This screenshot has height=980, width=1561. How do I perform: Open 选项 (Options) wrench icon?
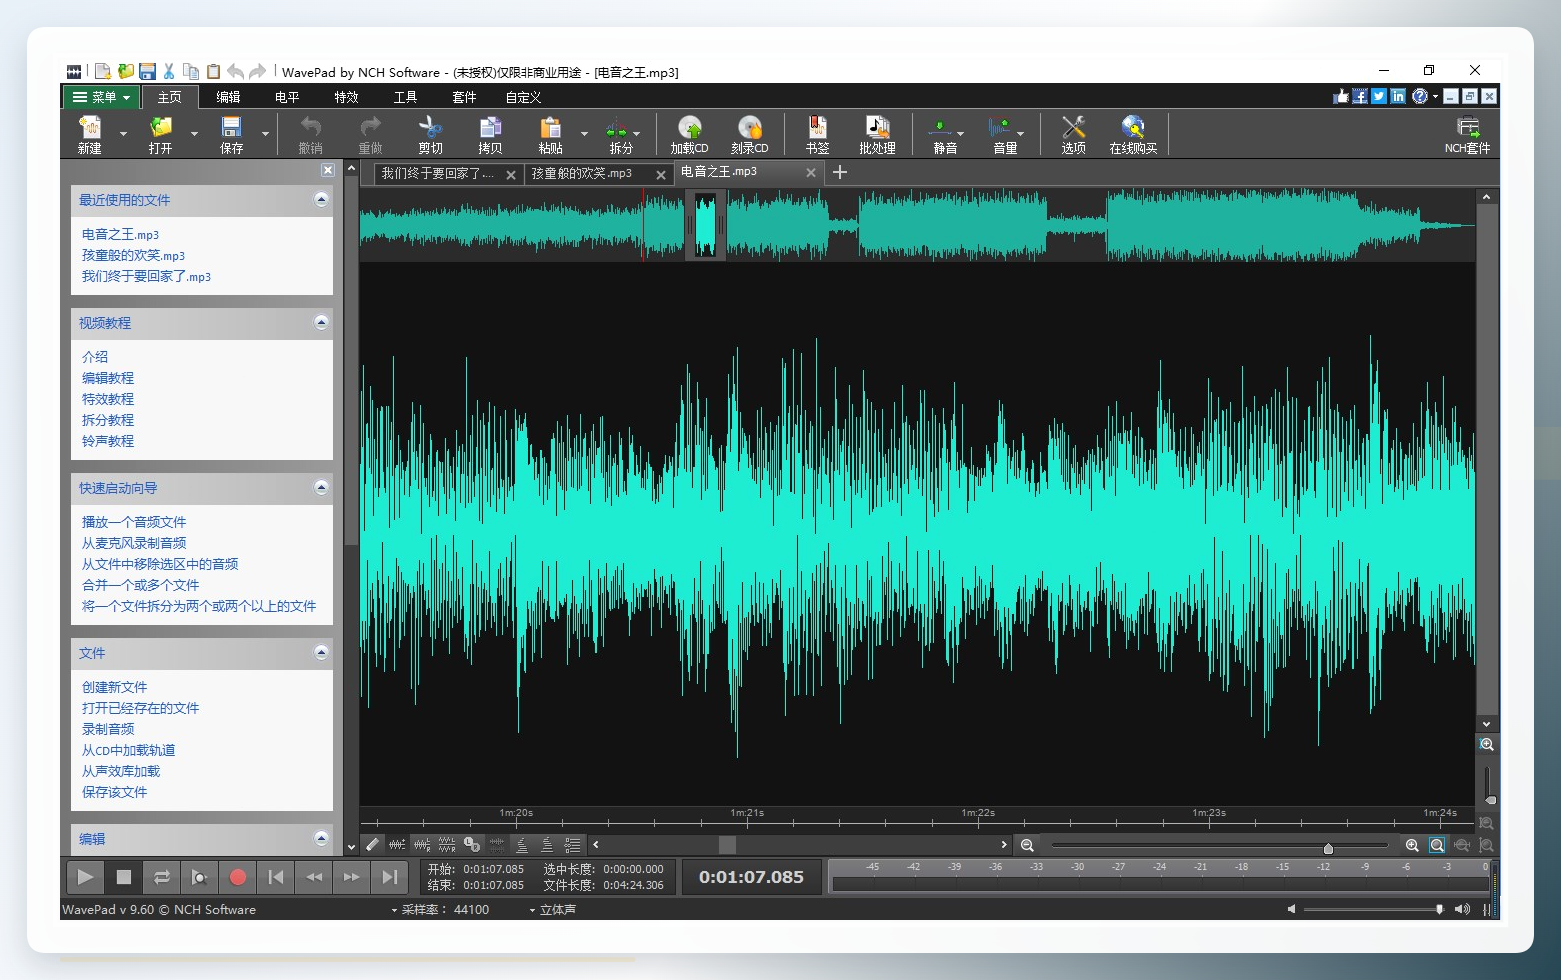point(1074,127)
